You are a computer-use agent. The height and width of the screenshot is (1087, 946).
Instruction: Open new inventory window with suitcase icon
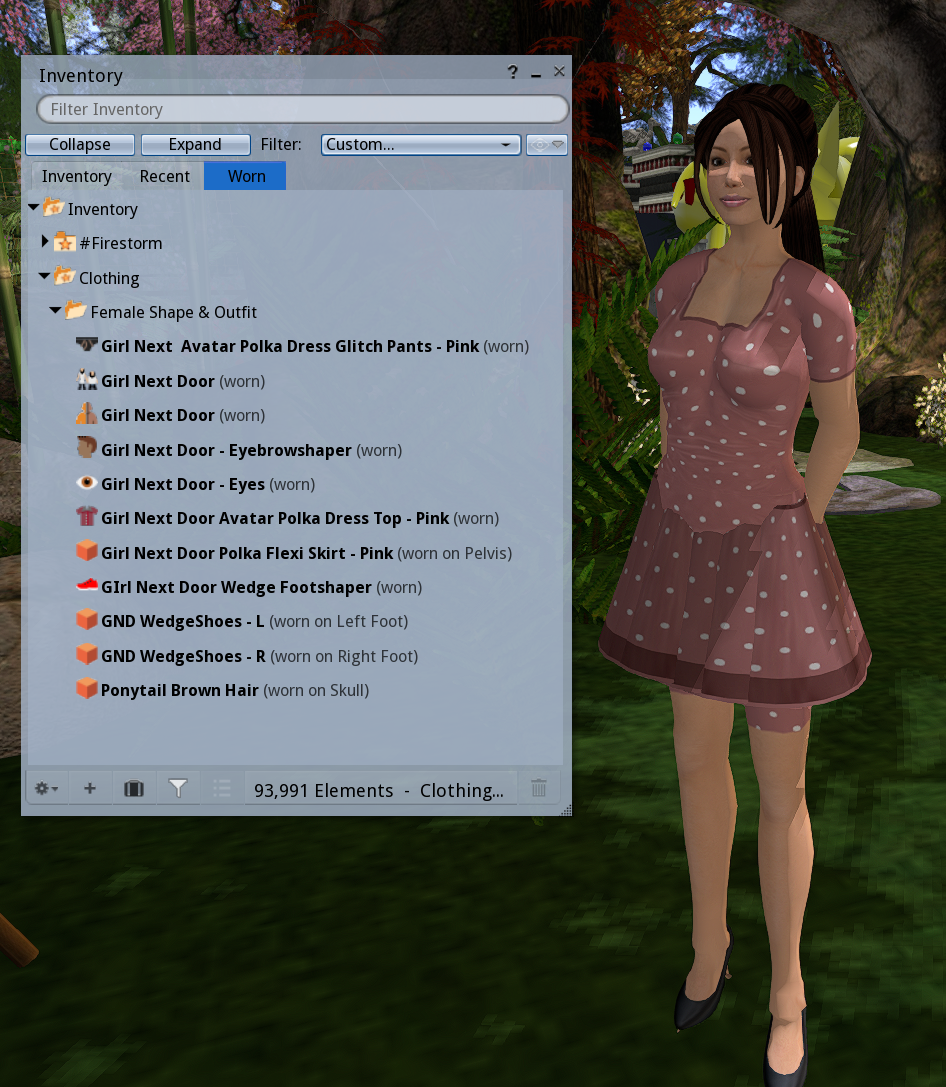click(134, 788)
